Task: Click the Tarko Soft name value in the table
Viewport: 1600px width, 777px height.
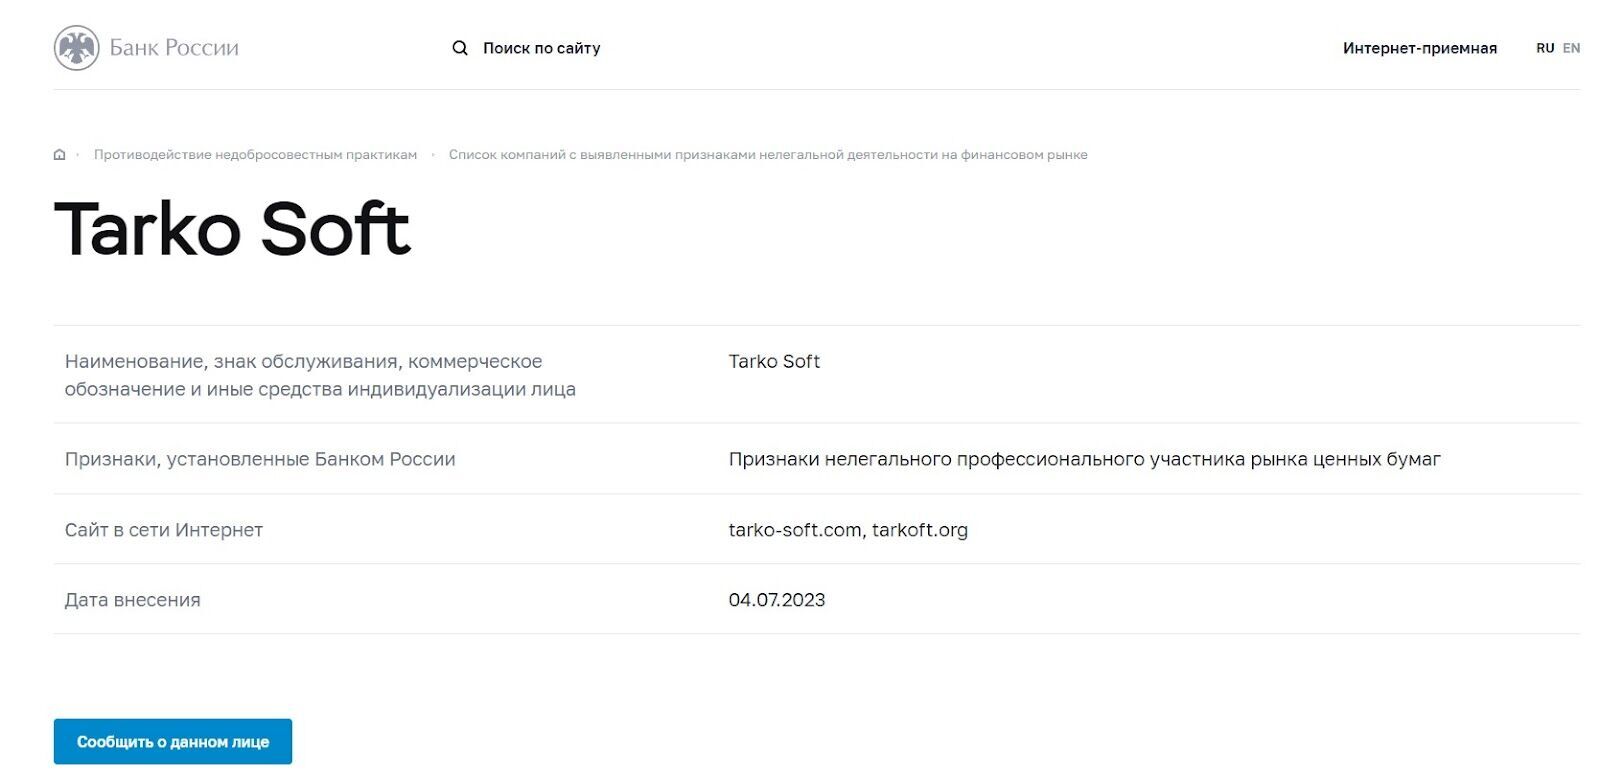Action: [x=774, y=361]
